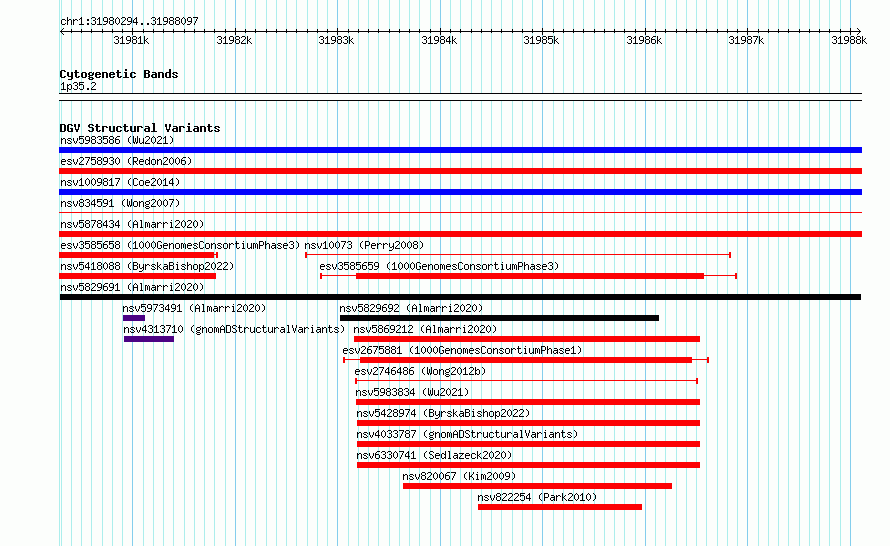Select the red bar under nsv822254 (Park2010)
890x546 pixels.
pos(560,507)
